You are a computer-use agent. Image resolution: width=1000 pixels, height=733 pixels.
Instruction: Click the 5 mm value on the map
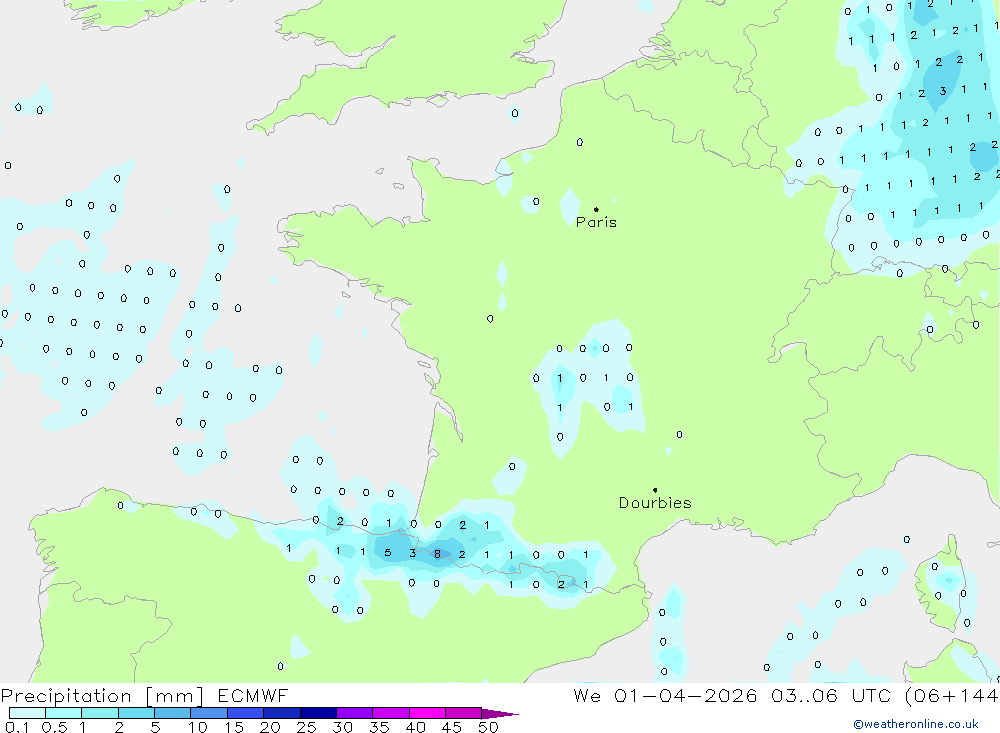coord(388,552)
